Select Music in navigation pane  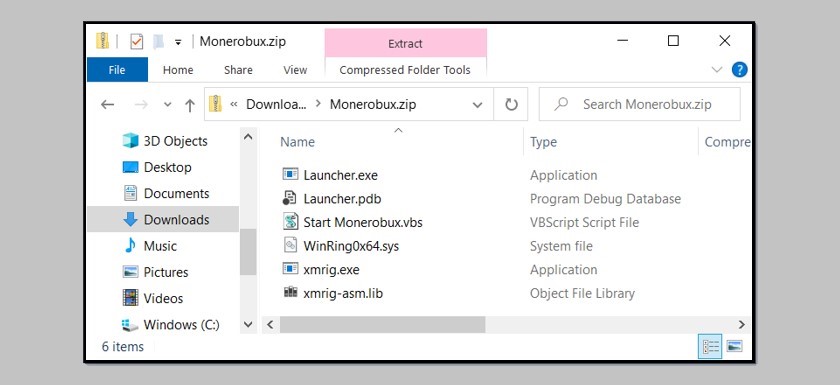pyautogui.click(x=160, y=246)
